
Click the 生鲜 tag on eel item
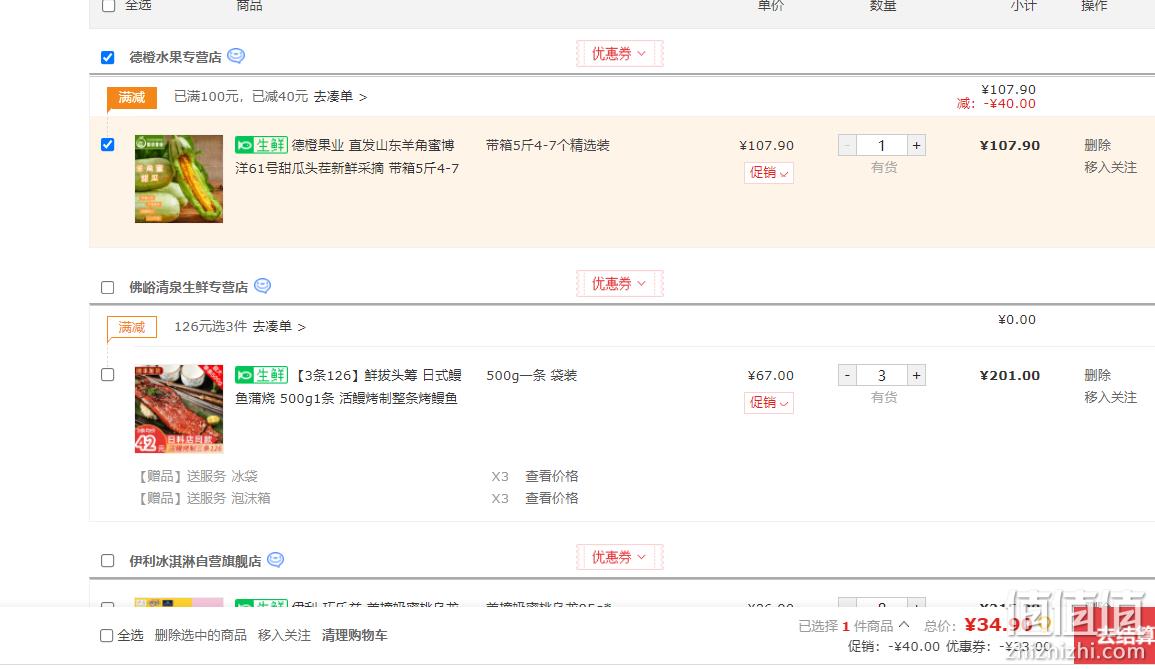(261, 375)
